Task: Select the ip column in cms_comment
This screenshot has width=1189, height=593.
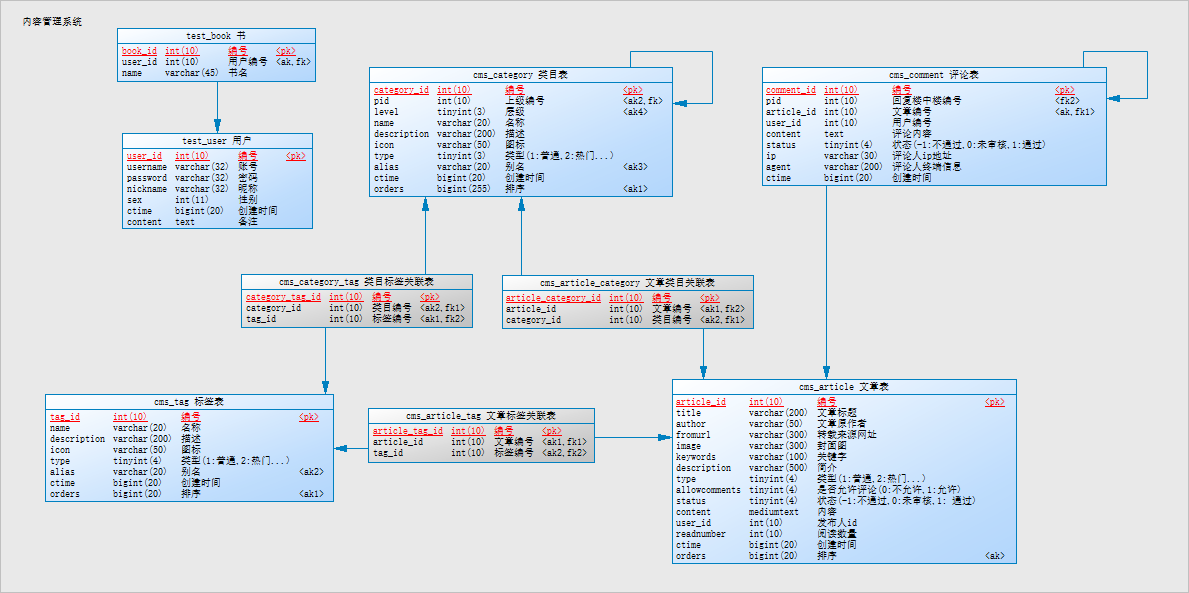Action: [934, 155]
